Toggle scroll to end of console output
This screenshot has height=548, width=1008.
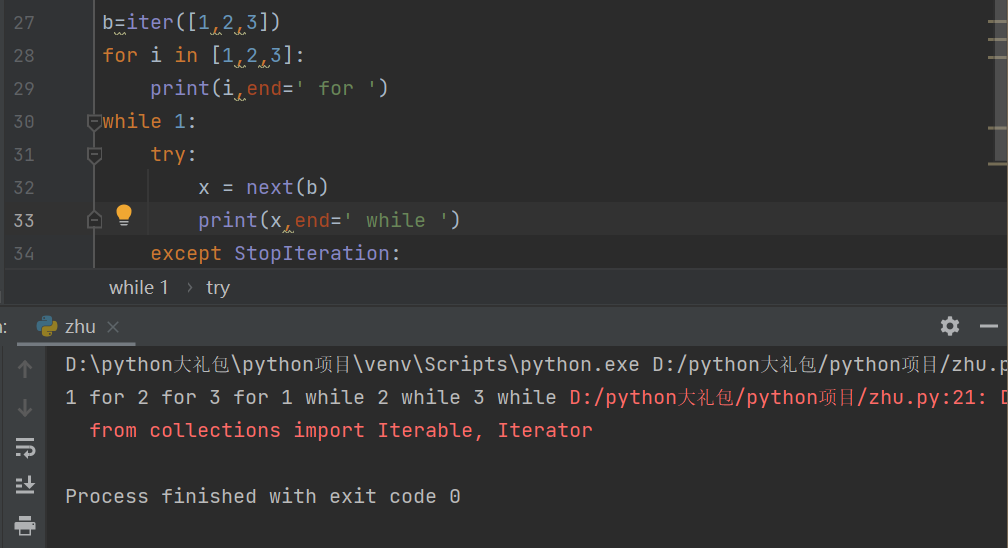point(26,485)
